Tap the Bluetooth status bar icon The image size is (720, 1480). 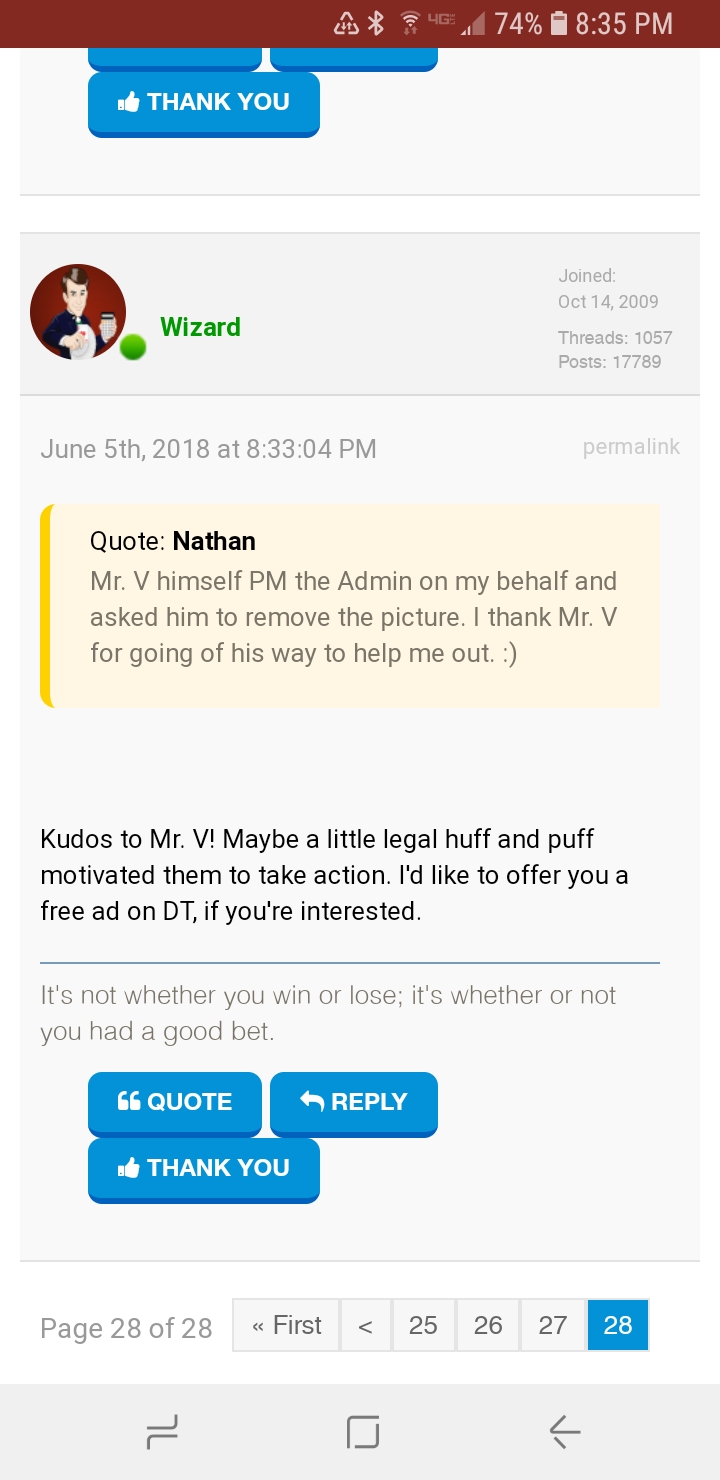click(376, 23)
